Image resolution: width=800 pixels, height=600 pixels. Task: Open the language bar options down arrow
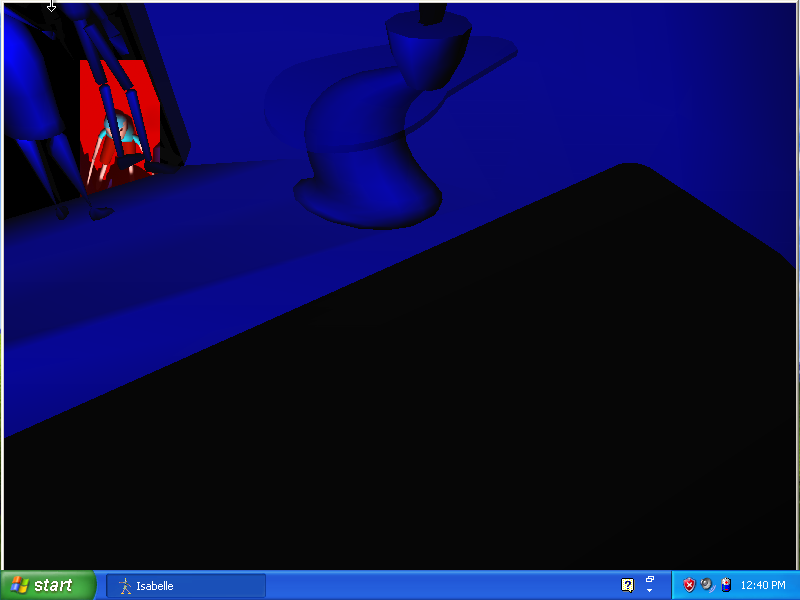click(649, 591)
